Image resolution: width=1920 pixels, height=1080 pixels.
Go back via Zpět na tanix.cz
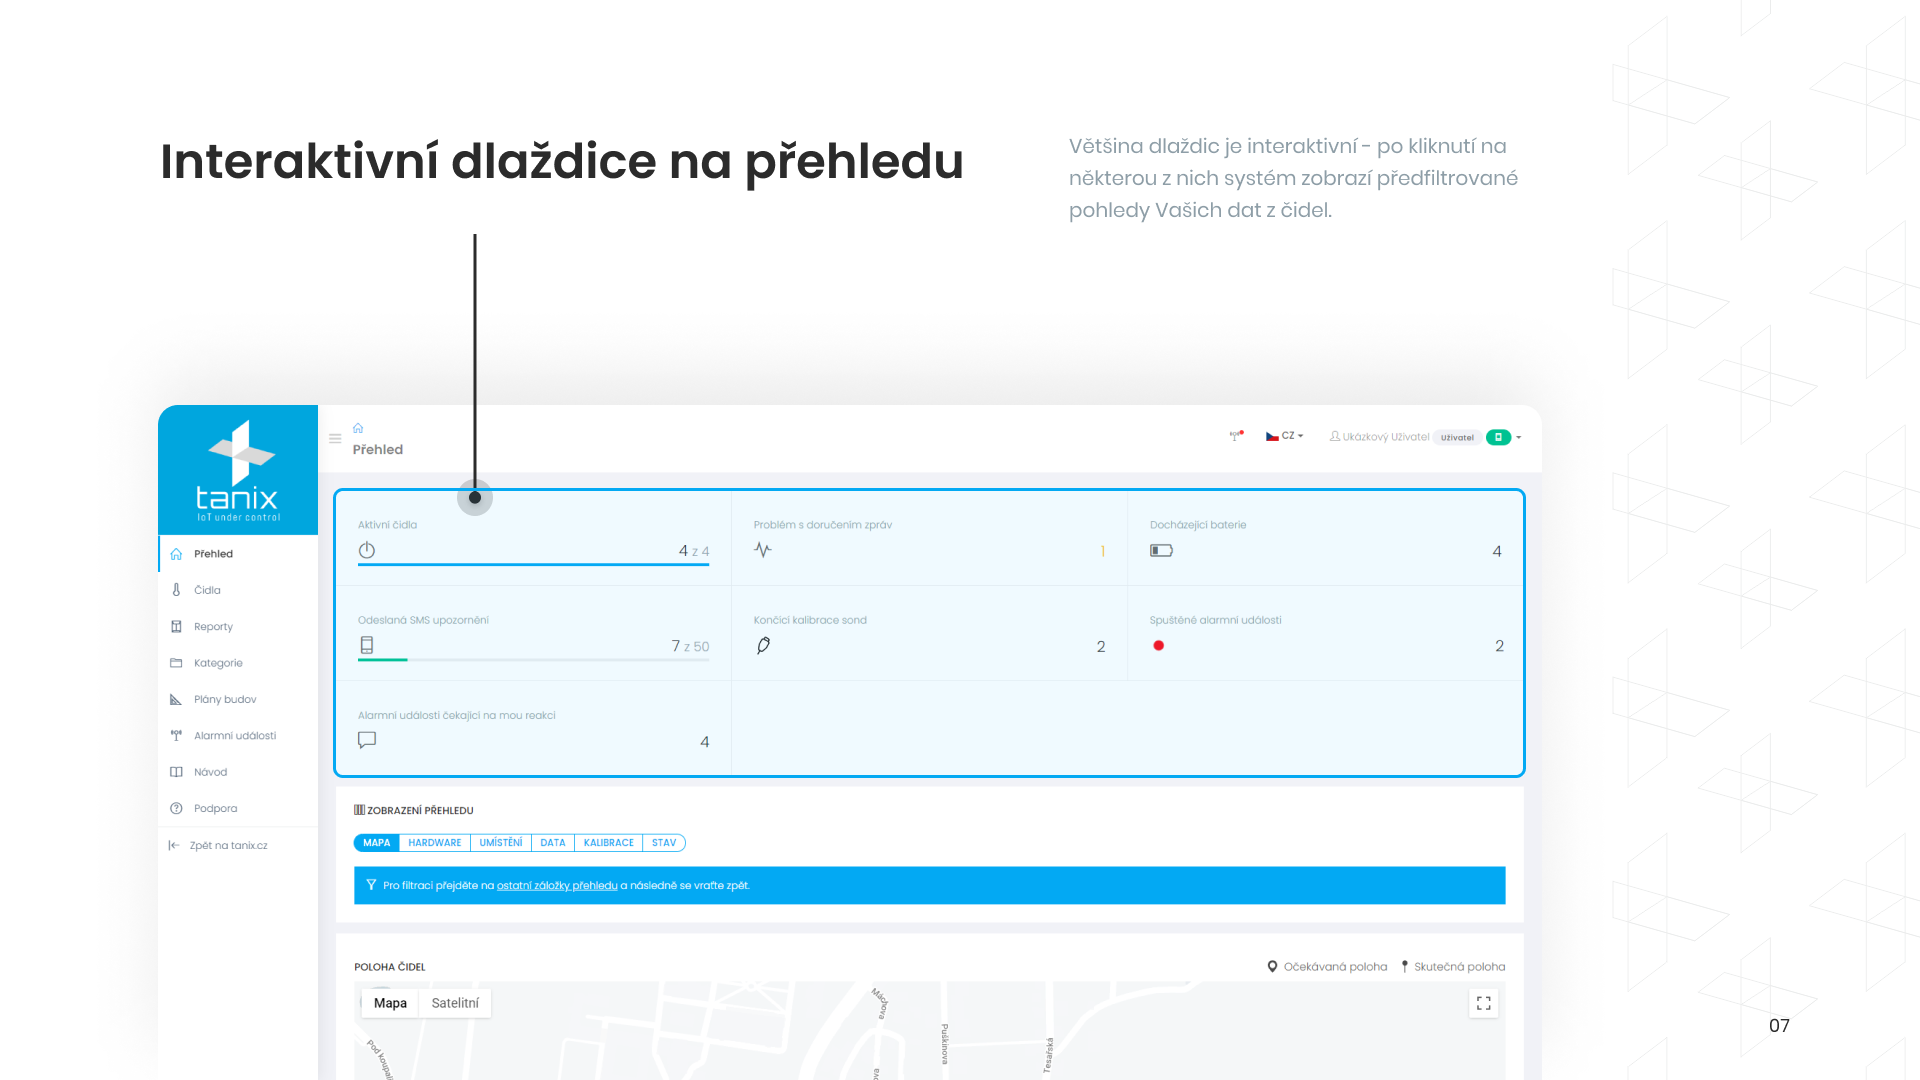(x=228, y=845)
